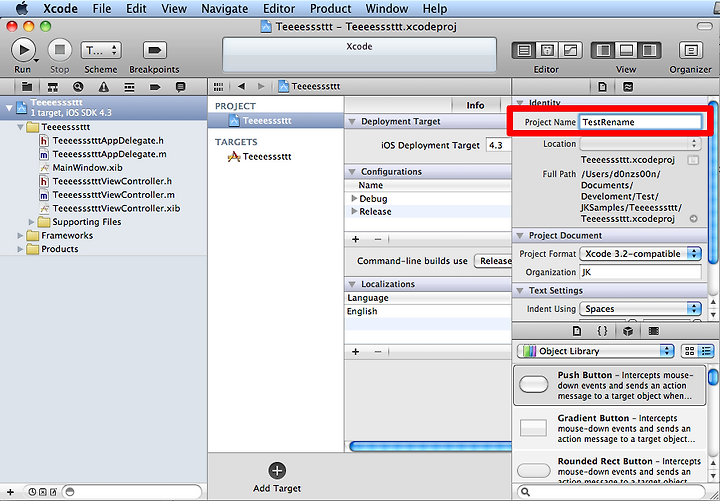Collapse the Teeeesssttt project root
The image size is (720, 501).
click(9, 108)
